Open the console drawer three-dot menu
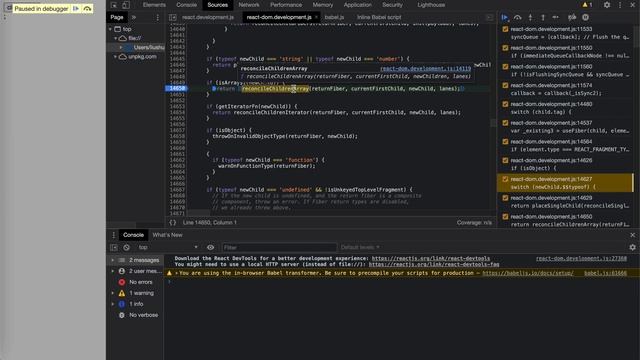 [113, 235]
